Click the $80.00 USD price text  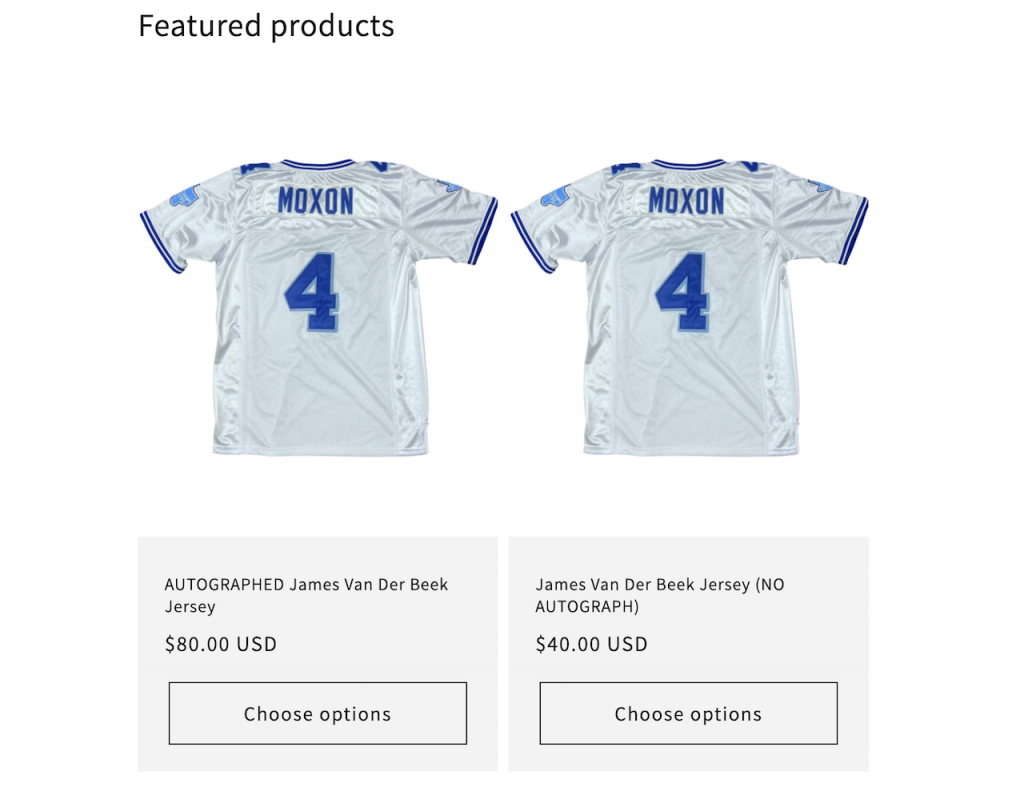coord(219,644)
